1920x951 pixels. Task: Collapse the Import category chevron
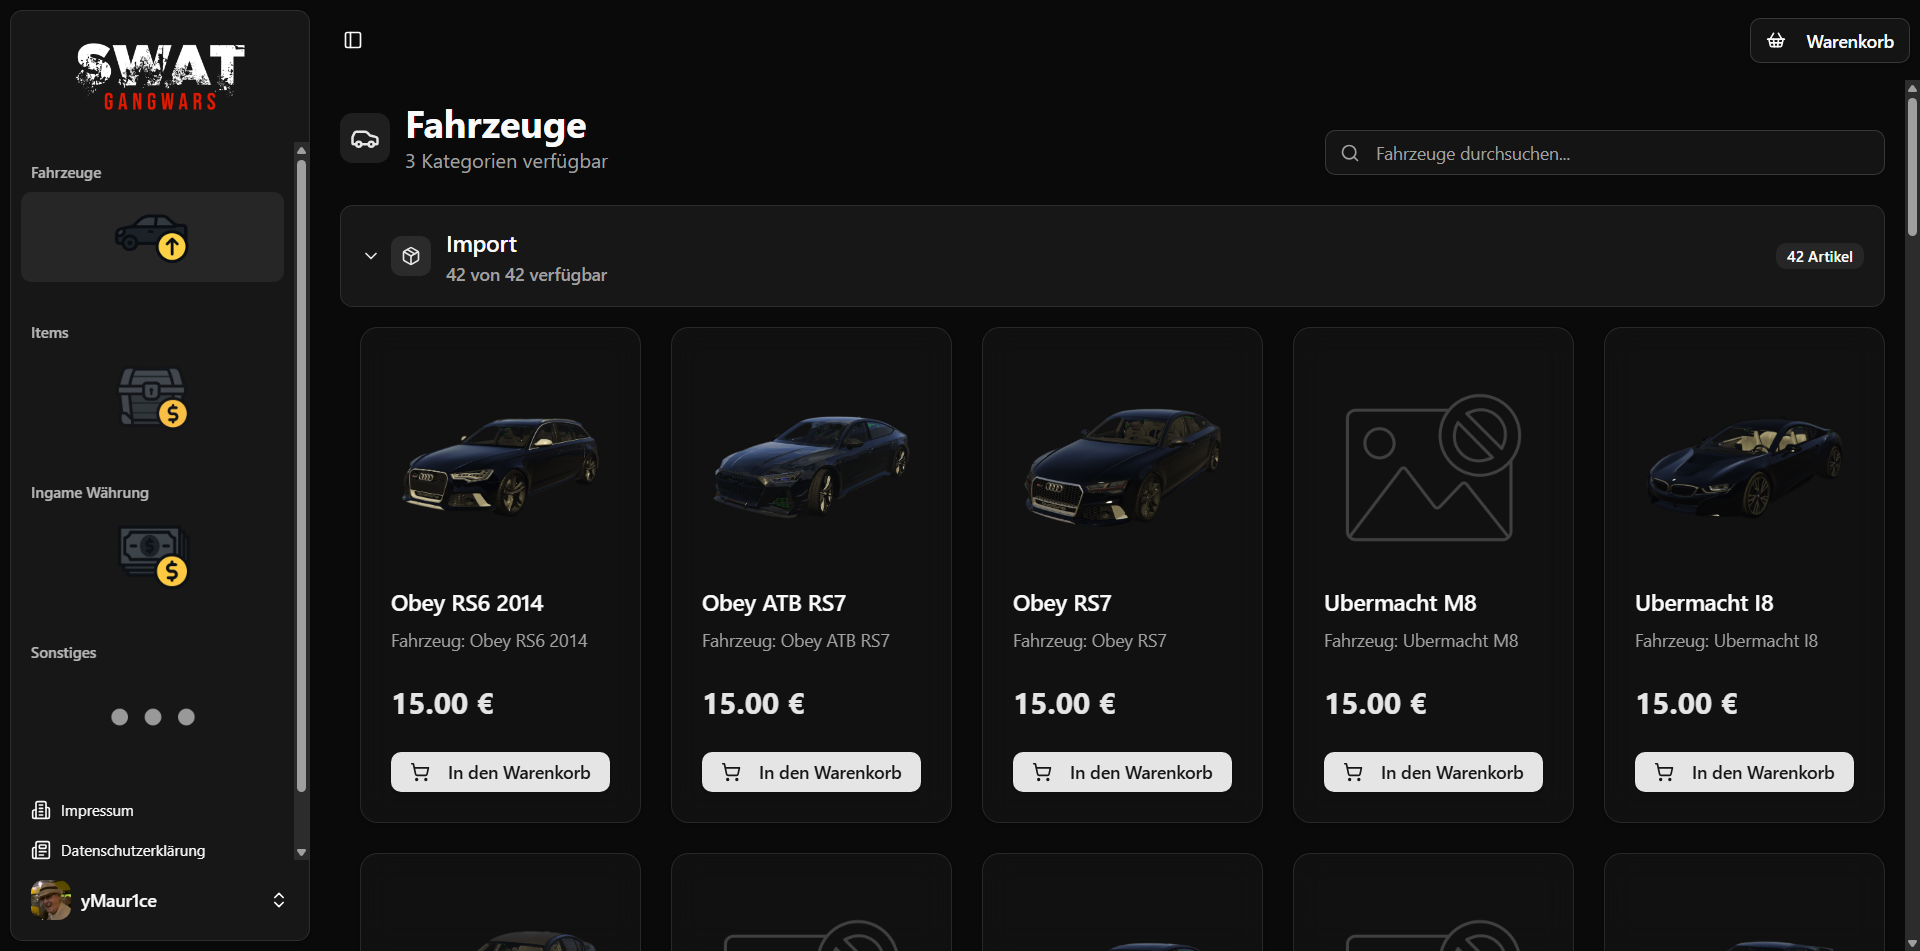[371, 256]
